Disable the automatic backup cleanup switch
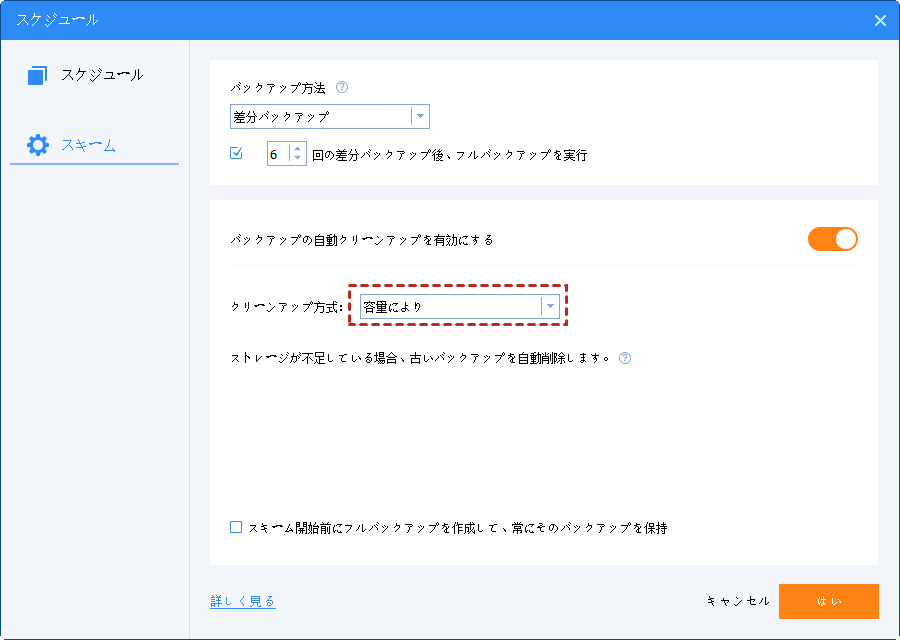This screenshot has height=640, width=900. click(832, 239)
